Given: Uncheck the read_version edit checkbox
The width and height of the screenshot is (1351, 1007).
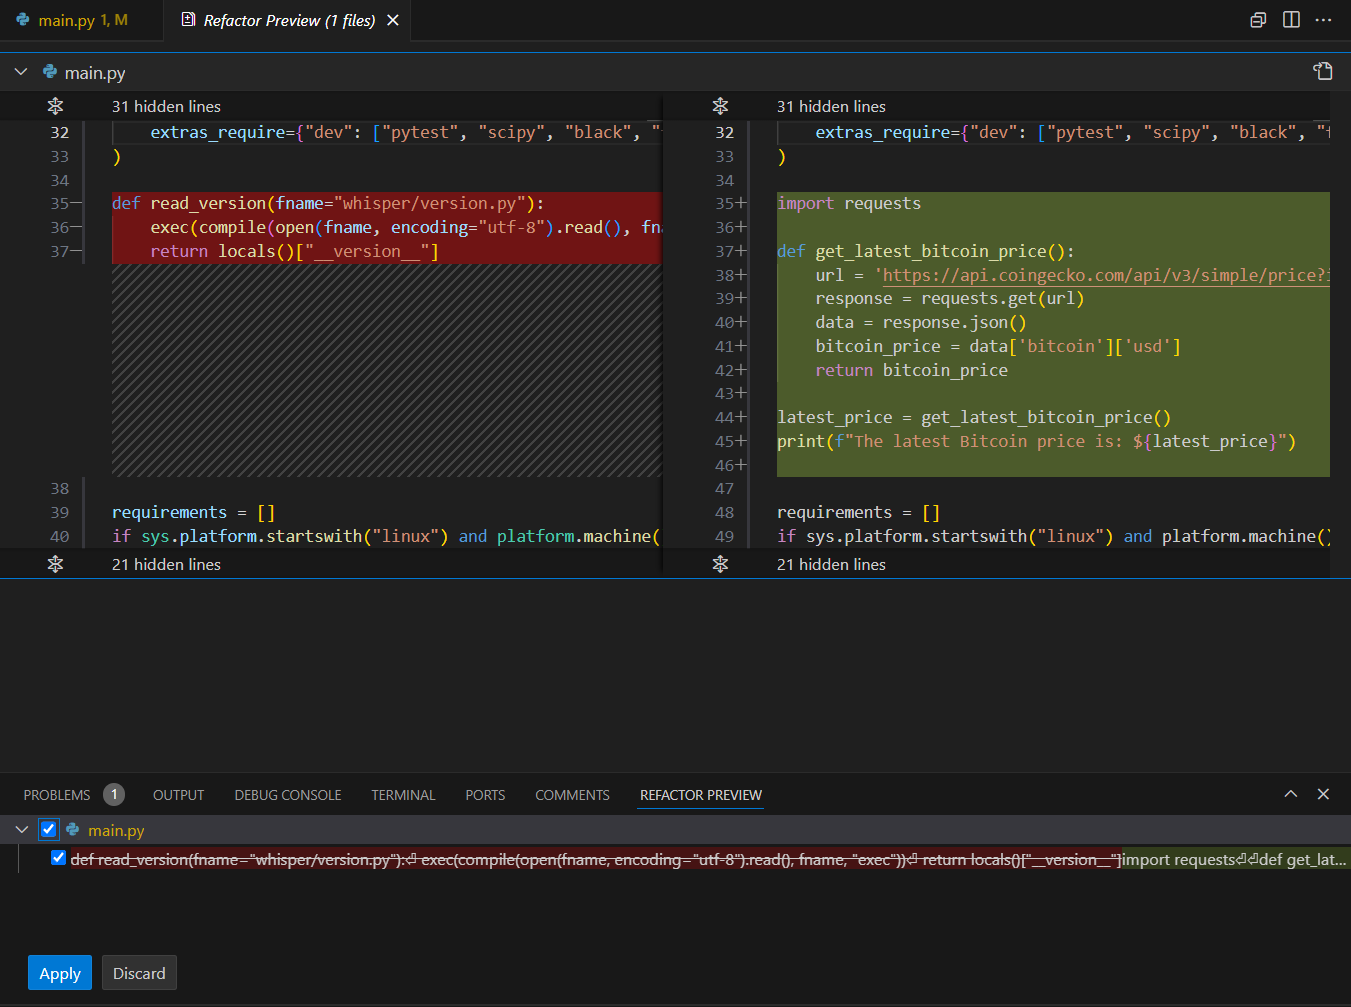Looking at the screenshot, I should coord(58,858).
